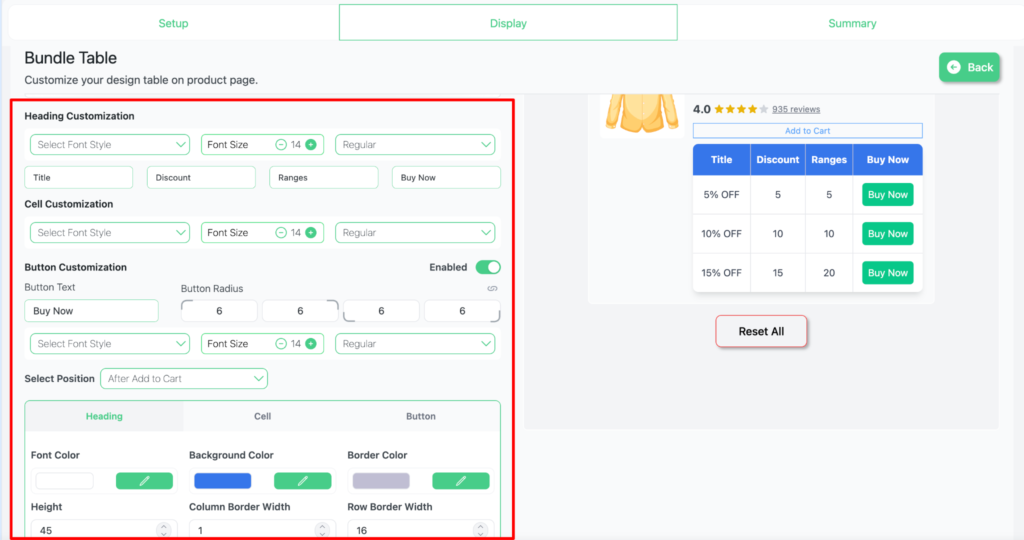Adjust the Row Border Width stepper
The height and width of the screenshot is (540, 1024).
(480, 530)
